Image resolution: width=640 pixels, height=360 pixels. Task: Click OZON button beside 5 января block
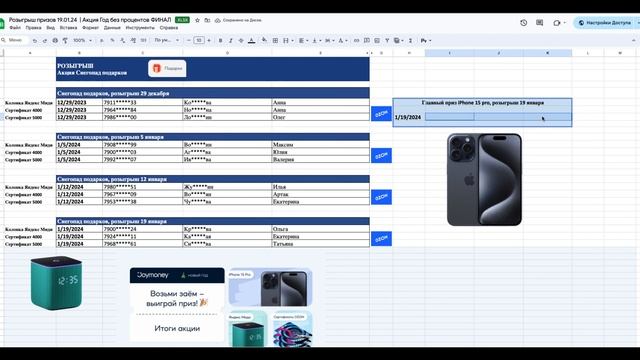[x=381, y=156]
